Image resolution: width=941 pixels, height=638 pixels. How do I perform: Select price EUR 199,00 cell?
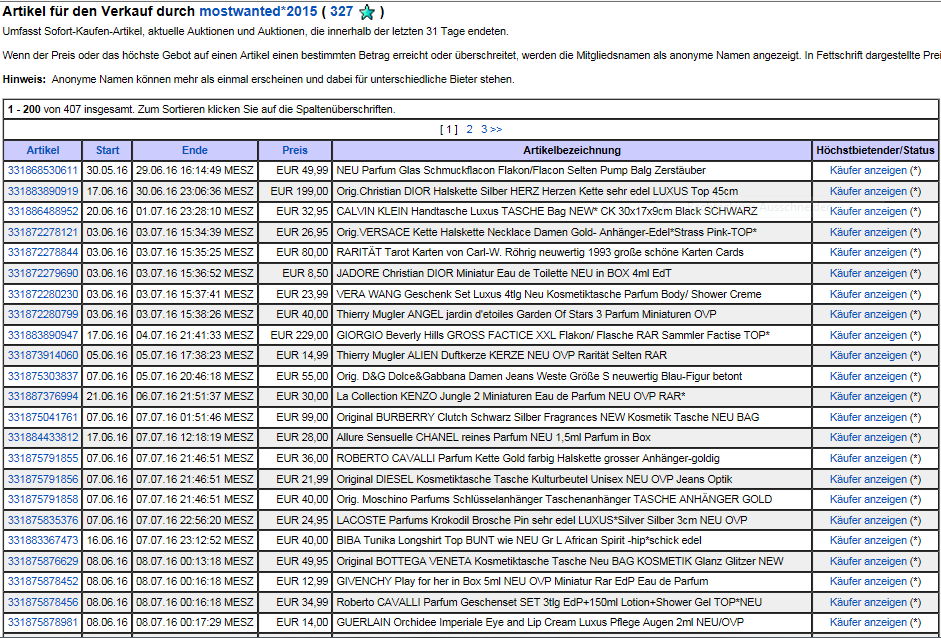pyautogui.click(x=295, y=191)
